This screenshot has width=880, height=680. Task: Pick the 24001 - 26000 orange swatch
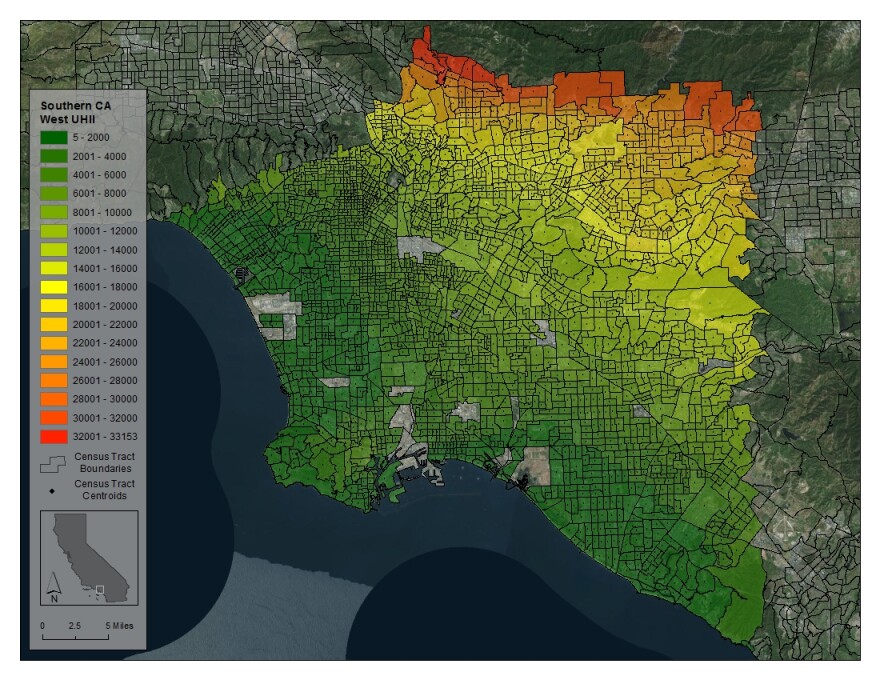(x=54, y=362)
